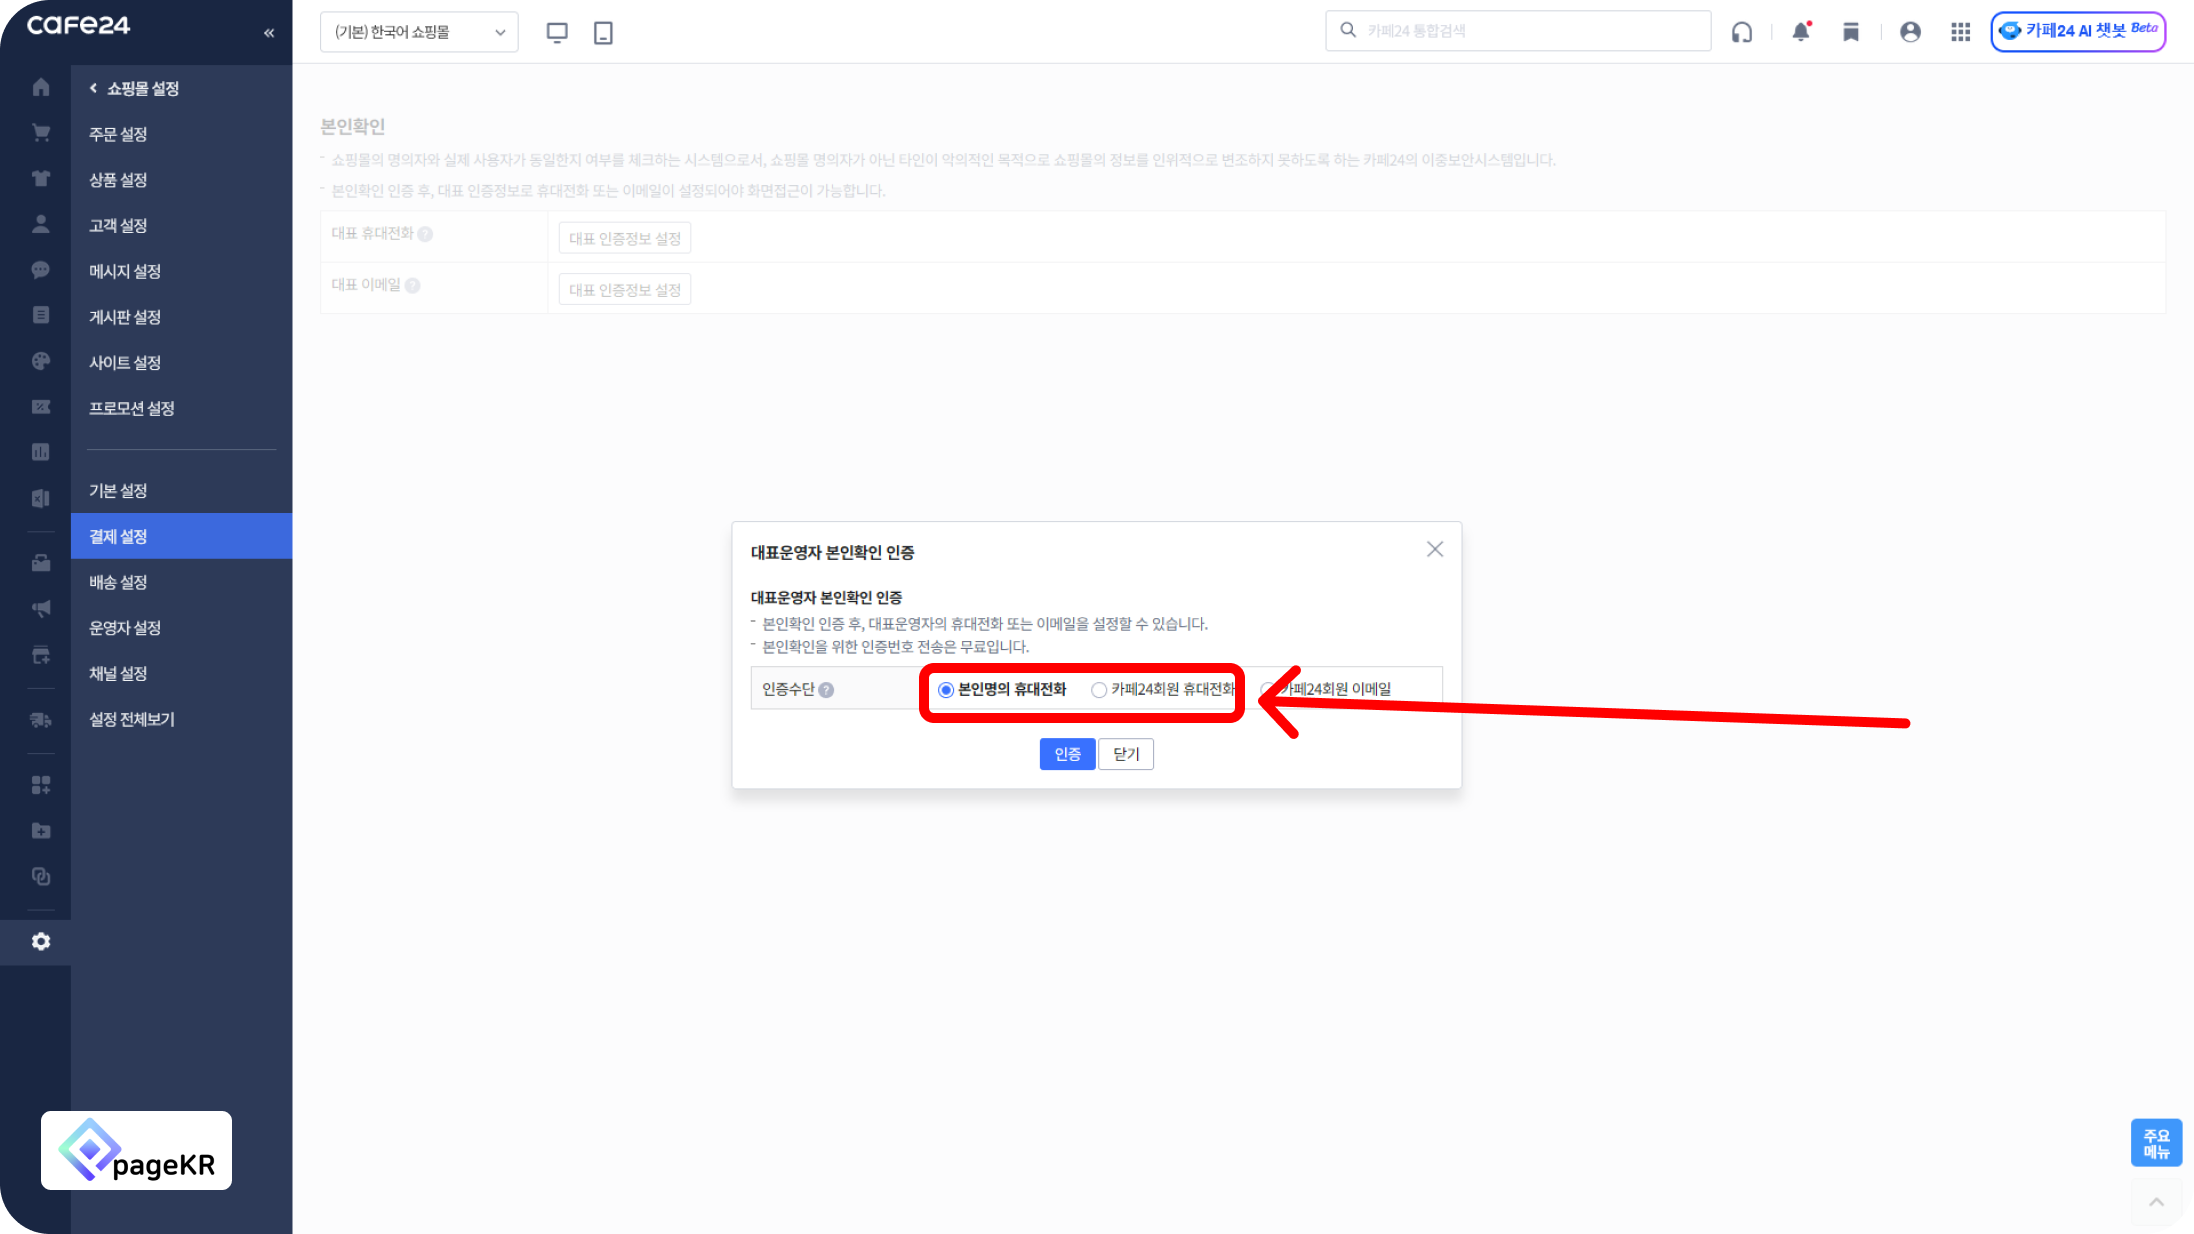Select 카페24회원 휴대전화 radio option

1099,690
